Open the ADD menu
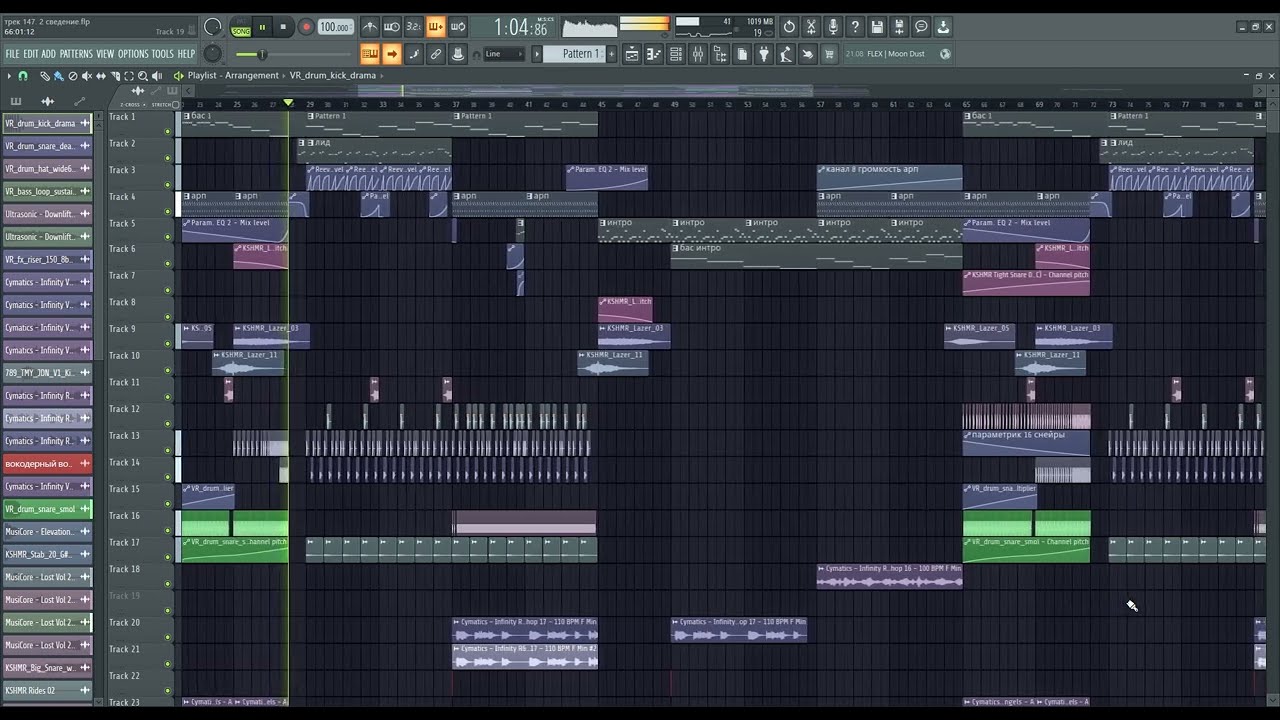This screenshot has width=1280, height=720. click(49, 54)
